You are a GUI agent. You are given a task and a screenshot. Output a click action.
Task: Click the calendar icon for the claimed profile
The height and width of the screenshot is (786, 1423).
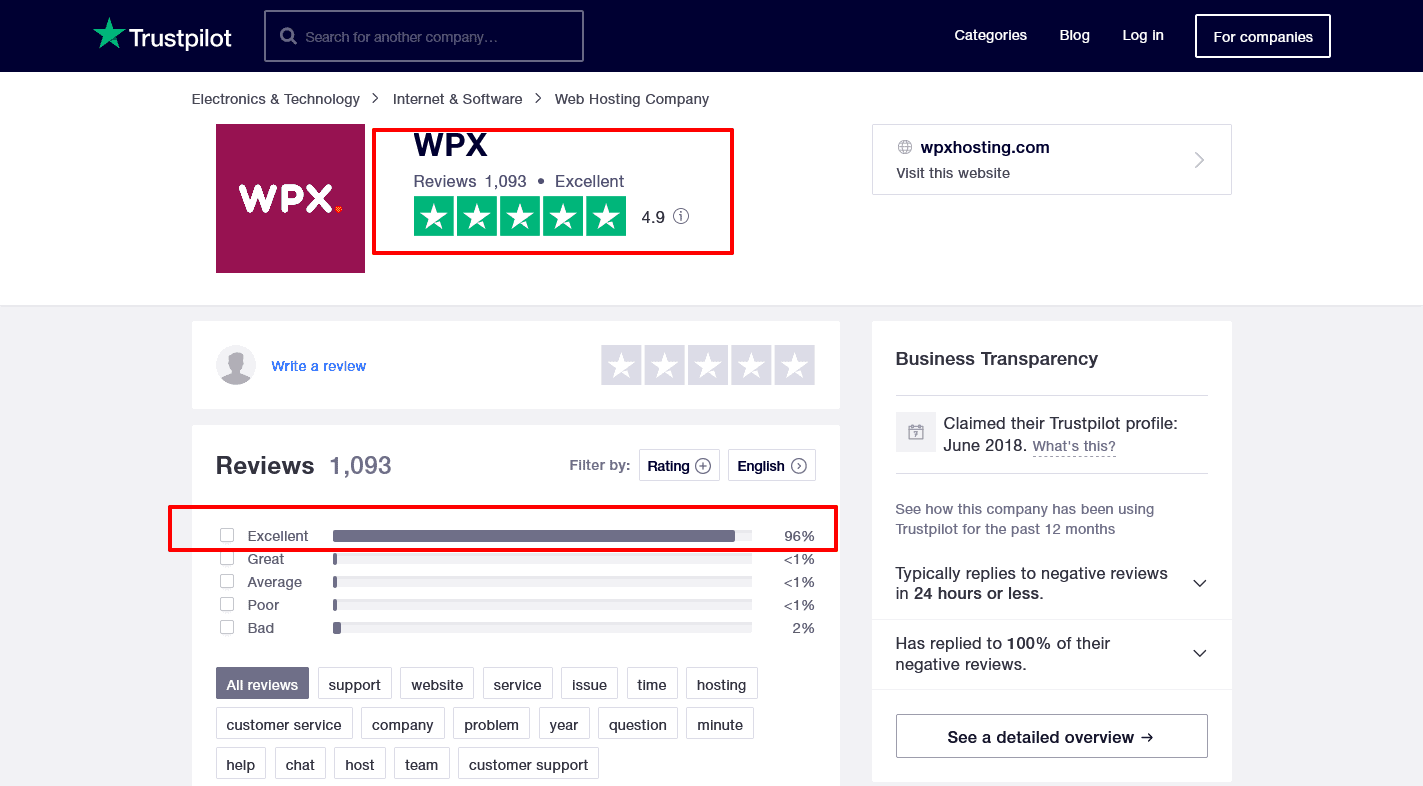pyautogui.click(x=915, y=432)
